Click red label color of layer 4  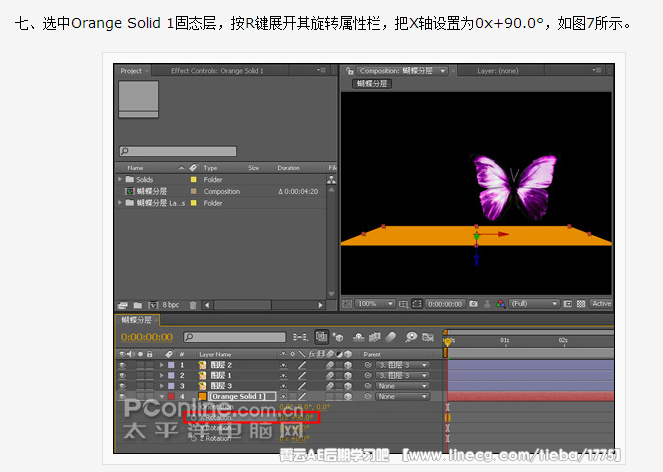coord(171,397)
